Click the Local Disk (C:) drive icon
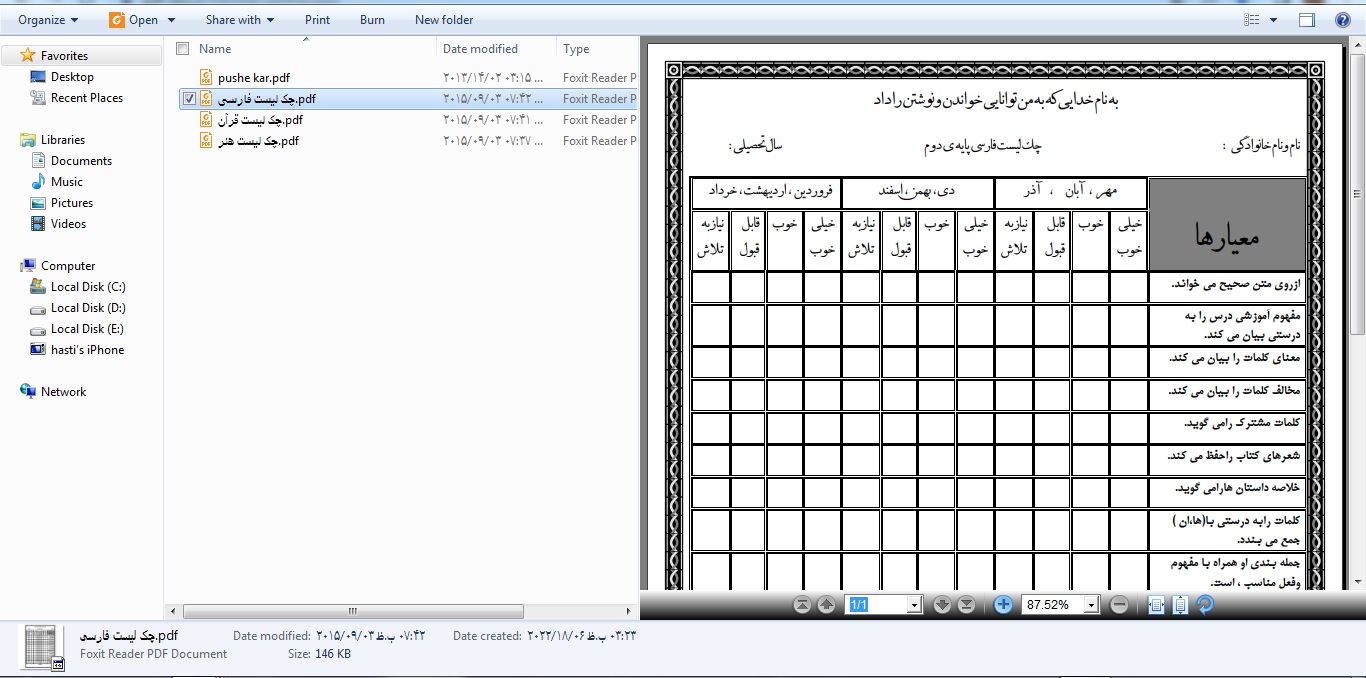This screenshot has height=678, width=1366. pyautogui.click(x=39, y=287)
